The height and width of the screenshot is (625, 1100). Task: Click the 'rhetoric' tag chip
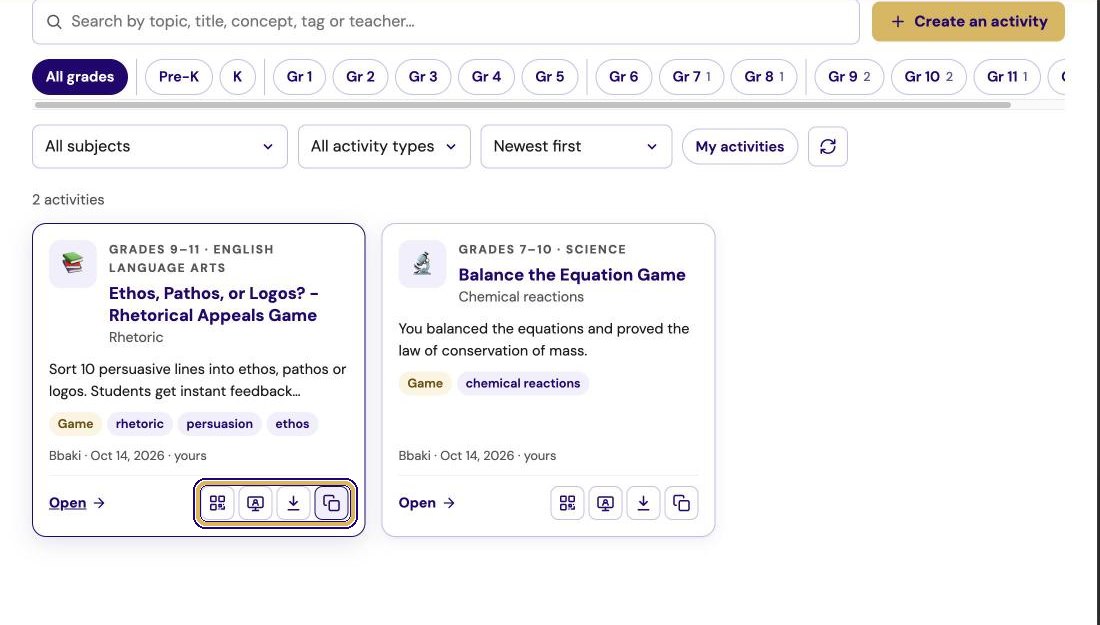point(140,424)
